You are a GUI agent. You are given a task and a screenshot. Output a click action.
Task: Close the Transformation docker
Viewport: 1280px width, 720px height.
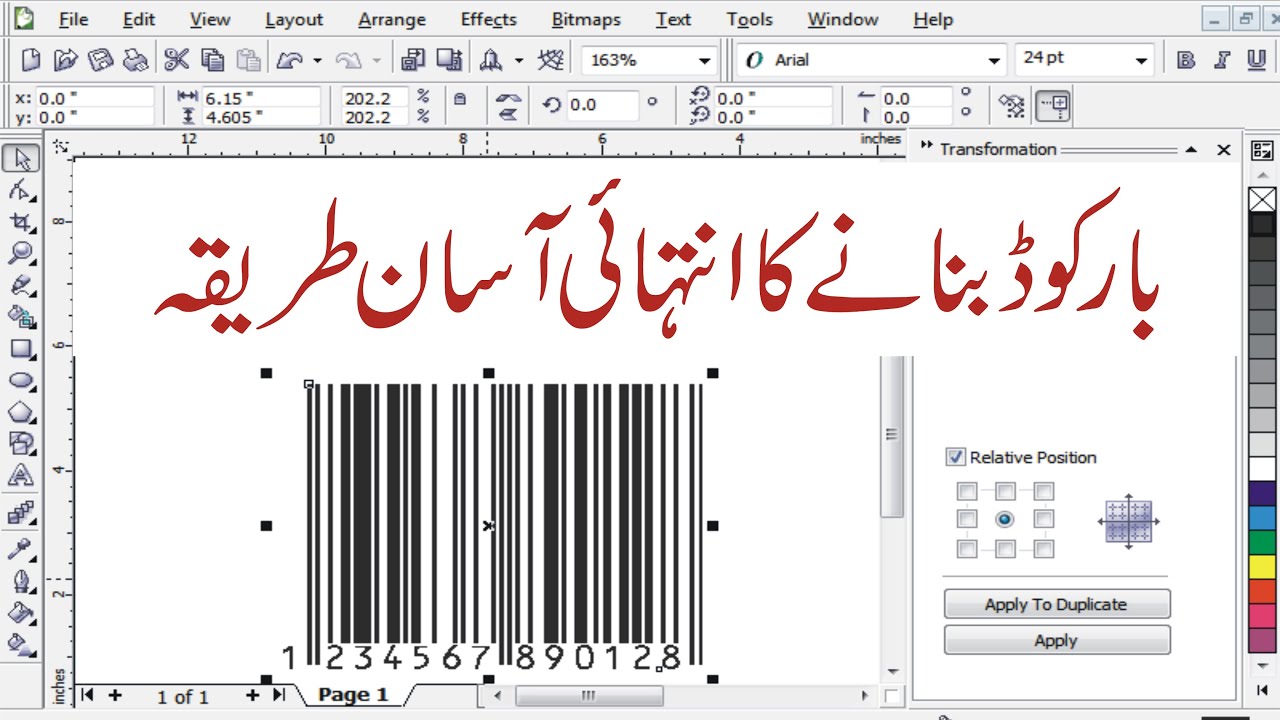(1223, 150)
